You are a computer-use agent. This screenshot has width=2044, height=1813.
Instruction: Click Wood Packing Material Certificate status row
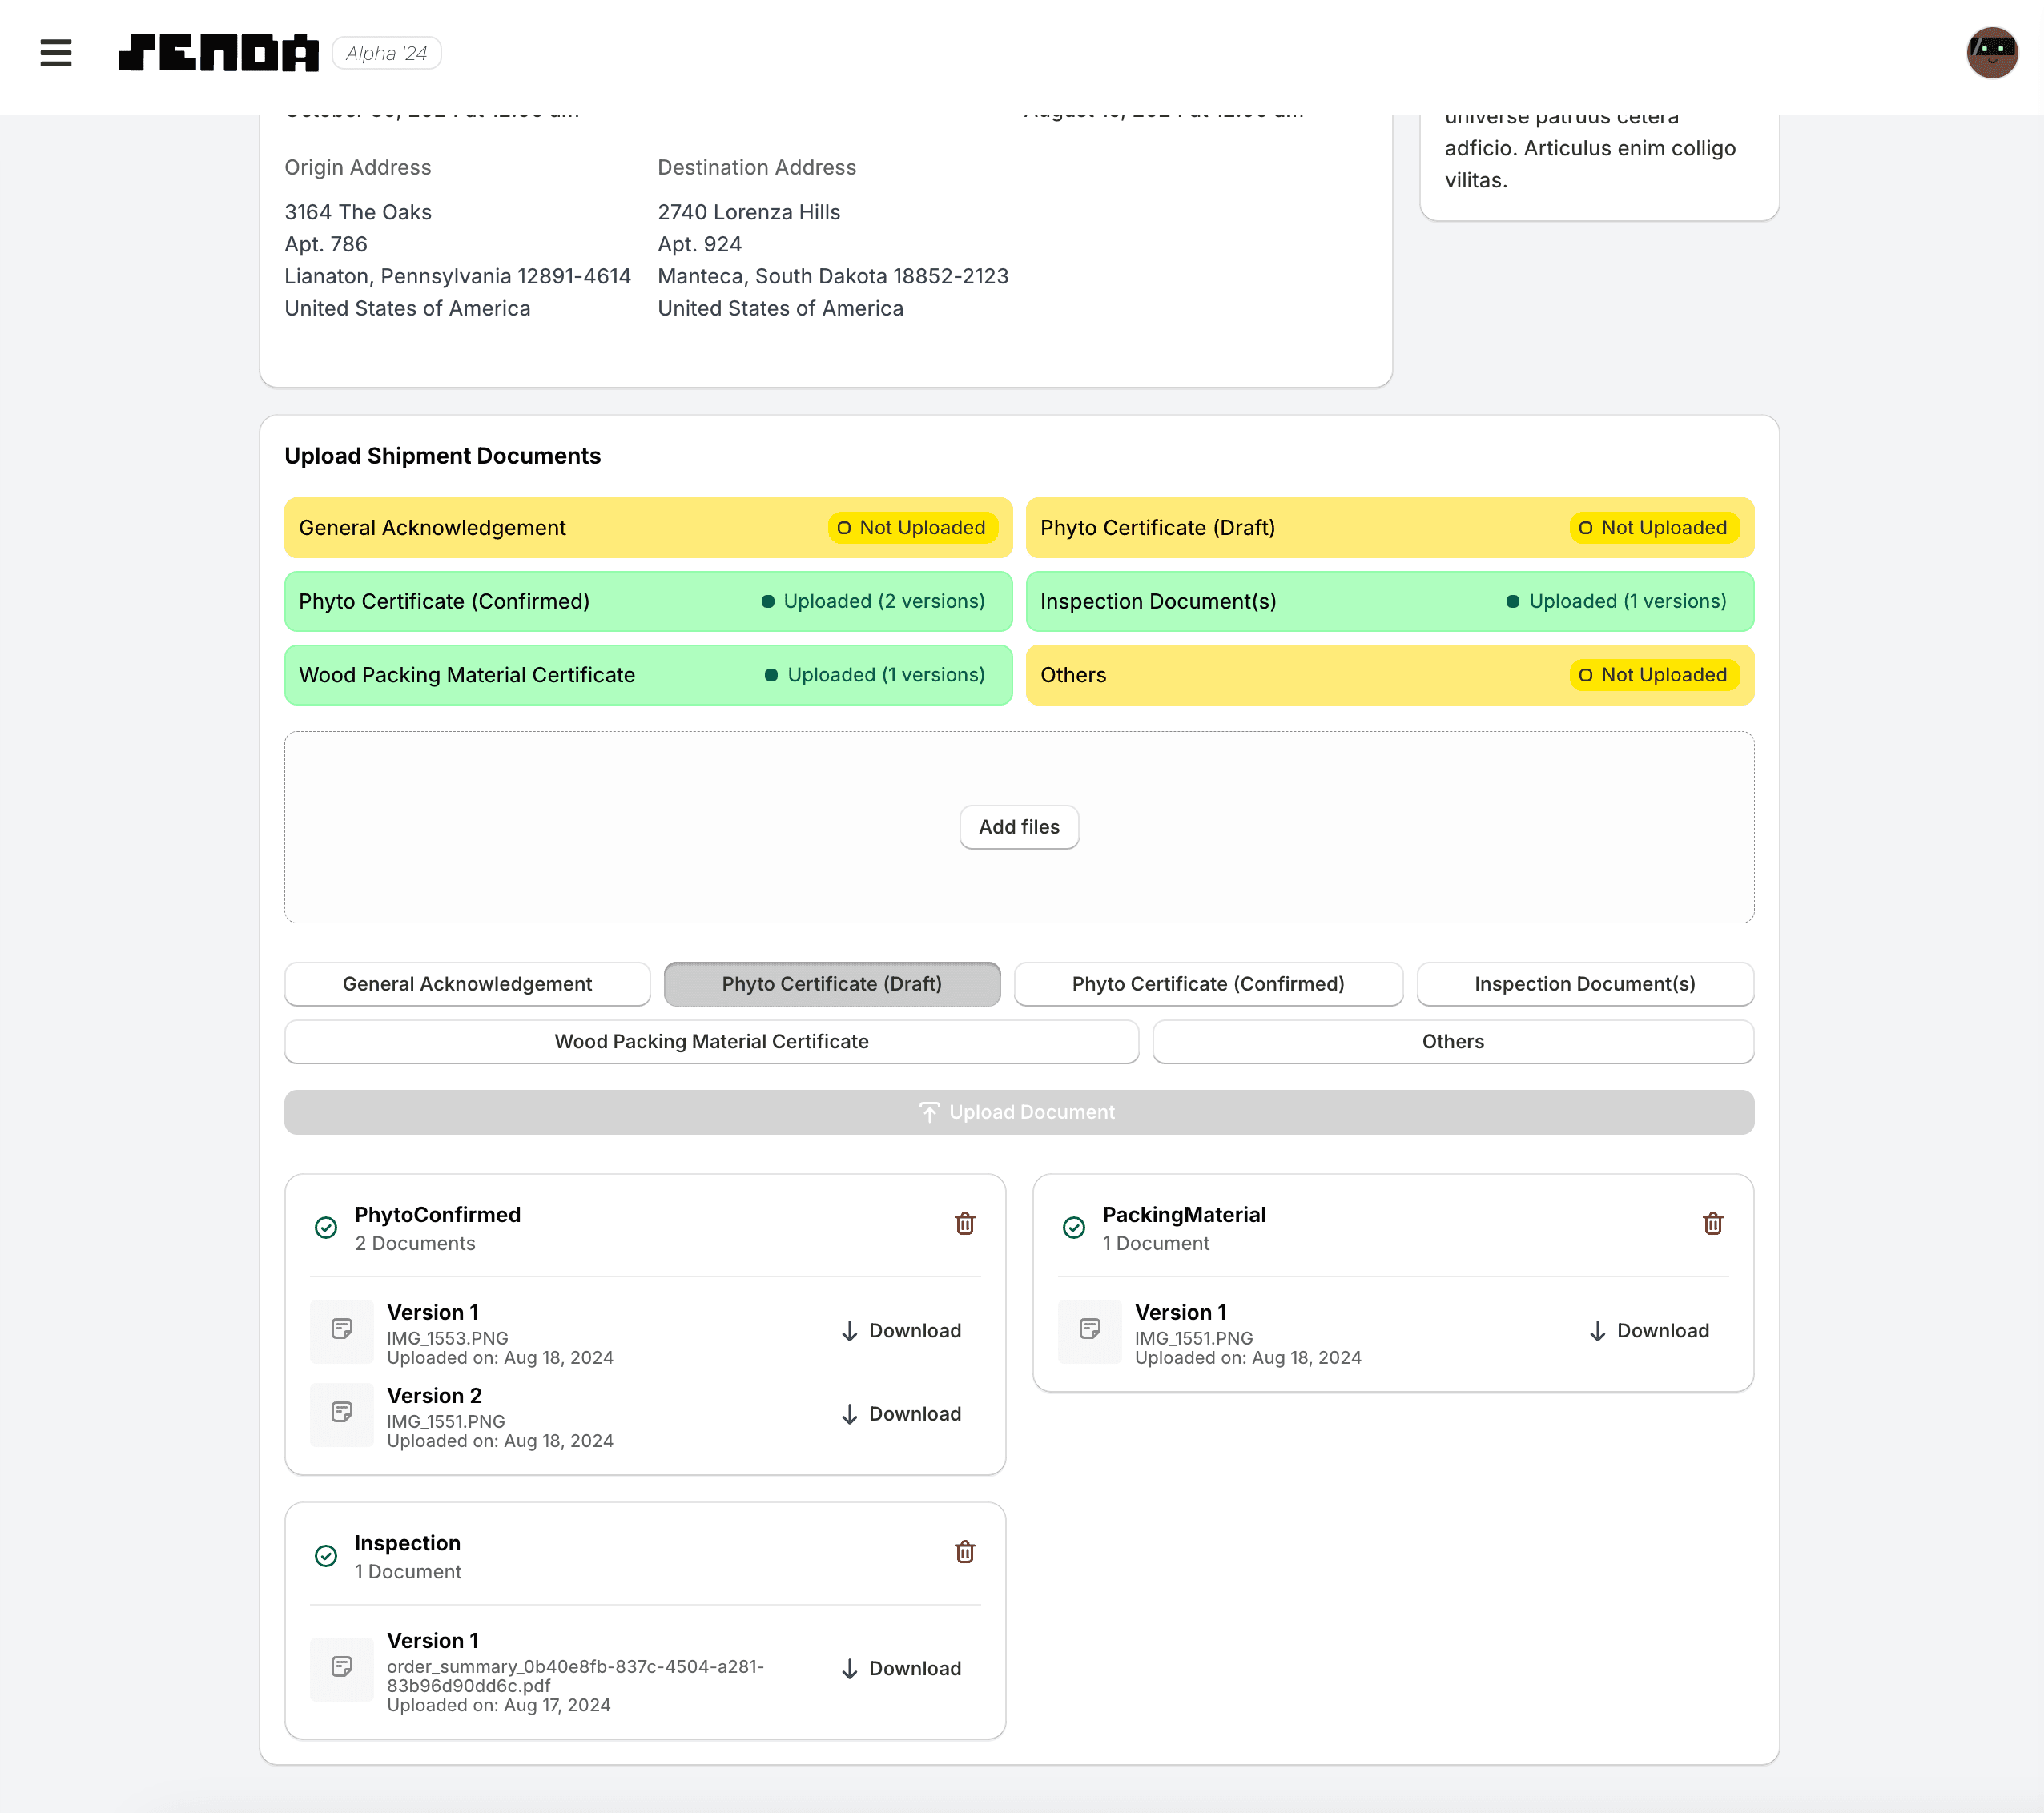648,675
